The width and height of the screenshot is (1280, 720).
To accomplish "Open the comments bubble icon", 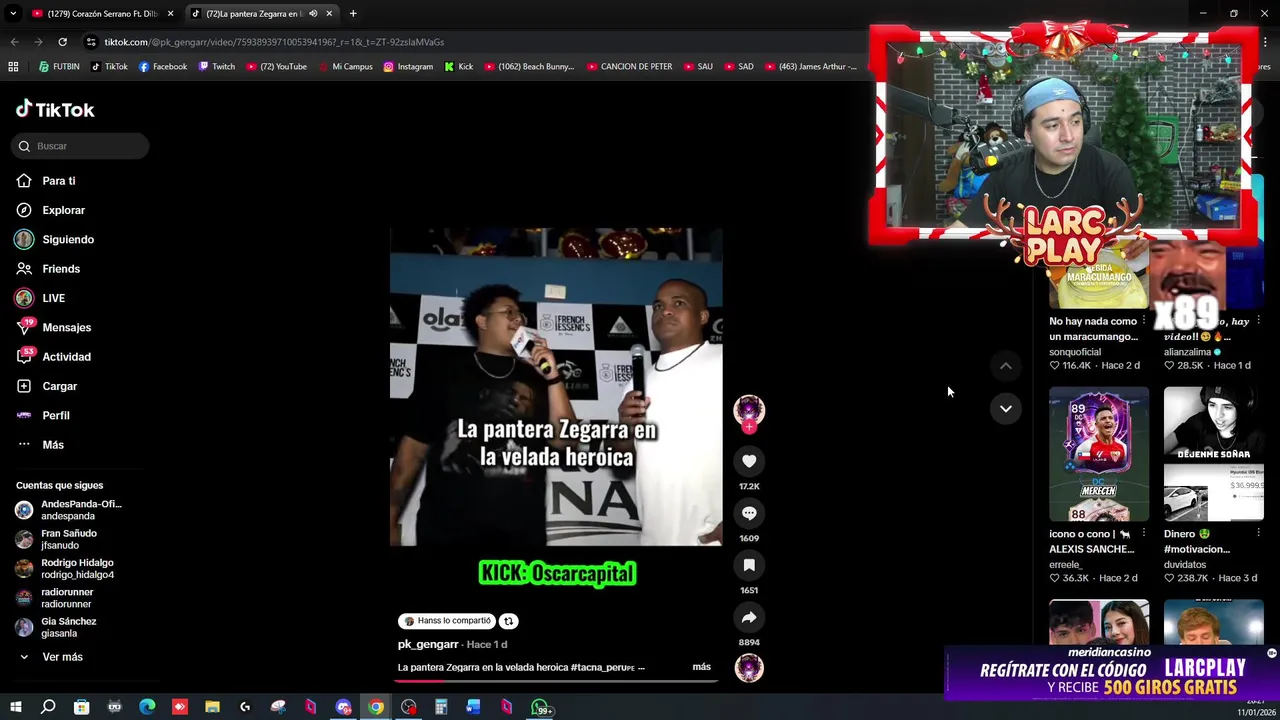I will 749,513.
